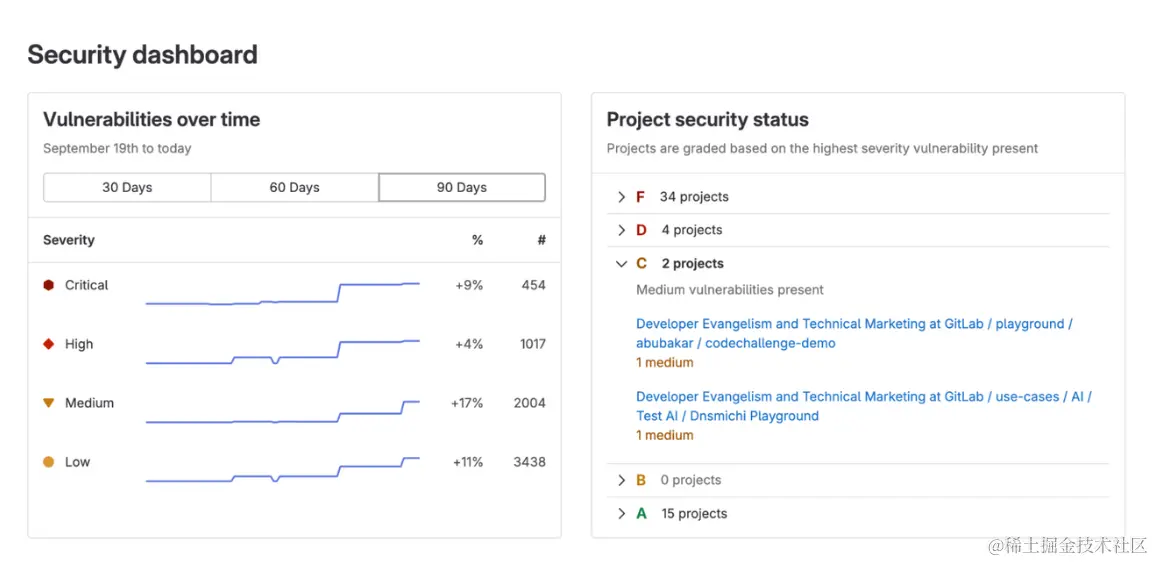Click the Critical vulnerabilities trend sparkline
This screenshot has height=562, width=1154.
282,293
